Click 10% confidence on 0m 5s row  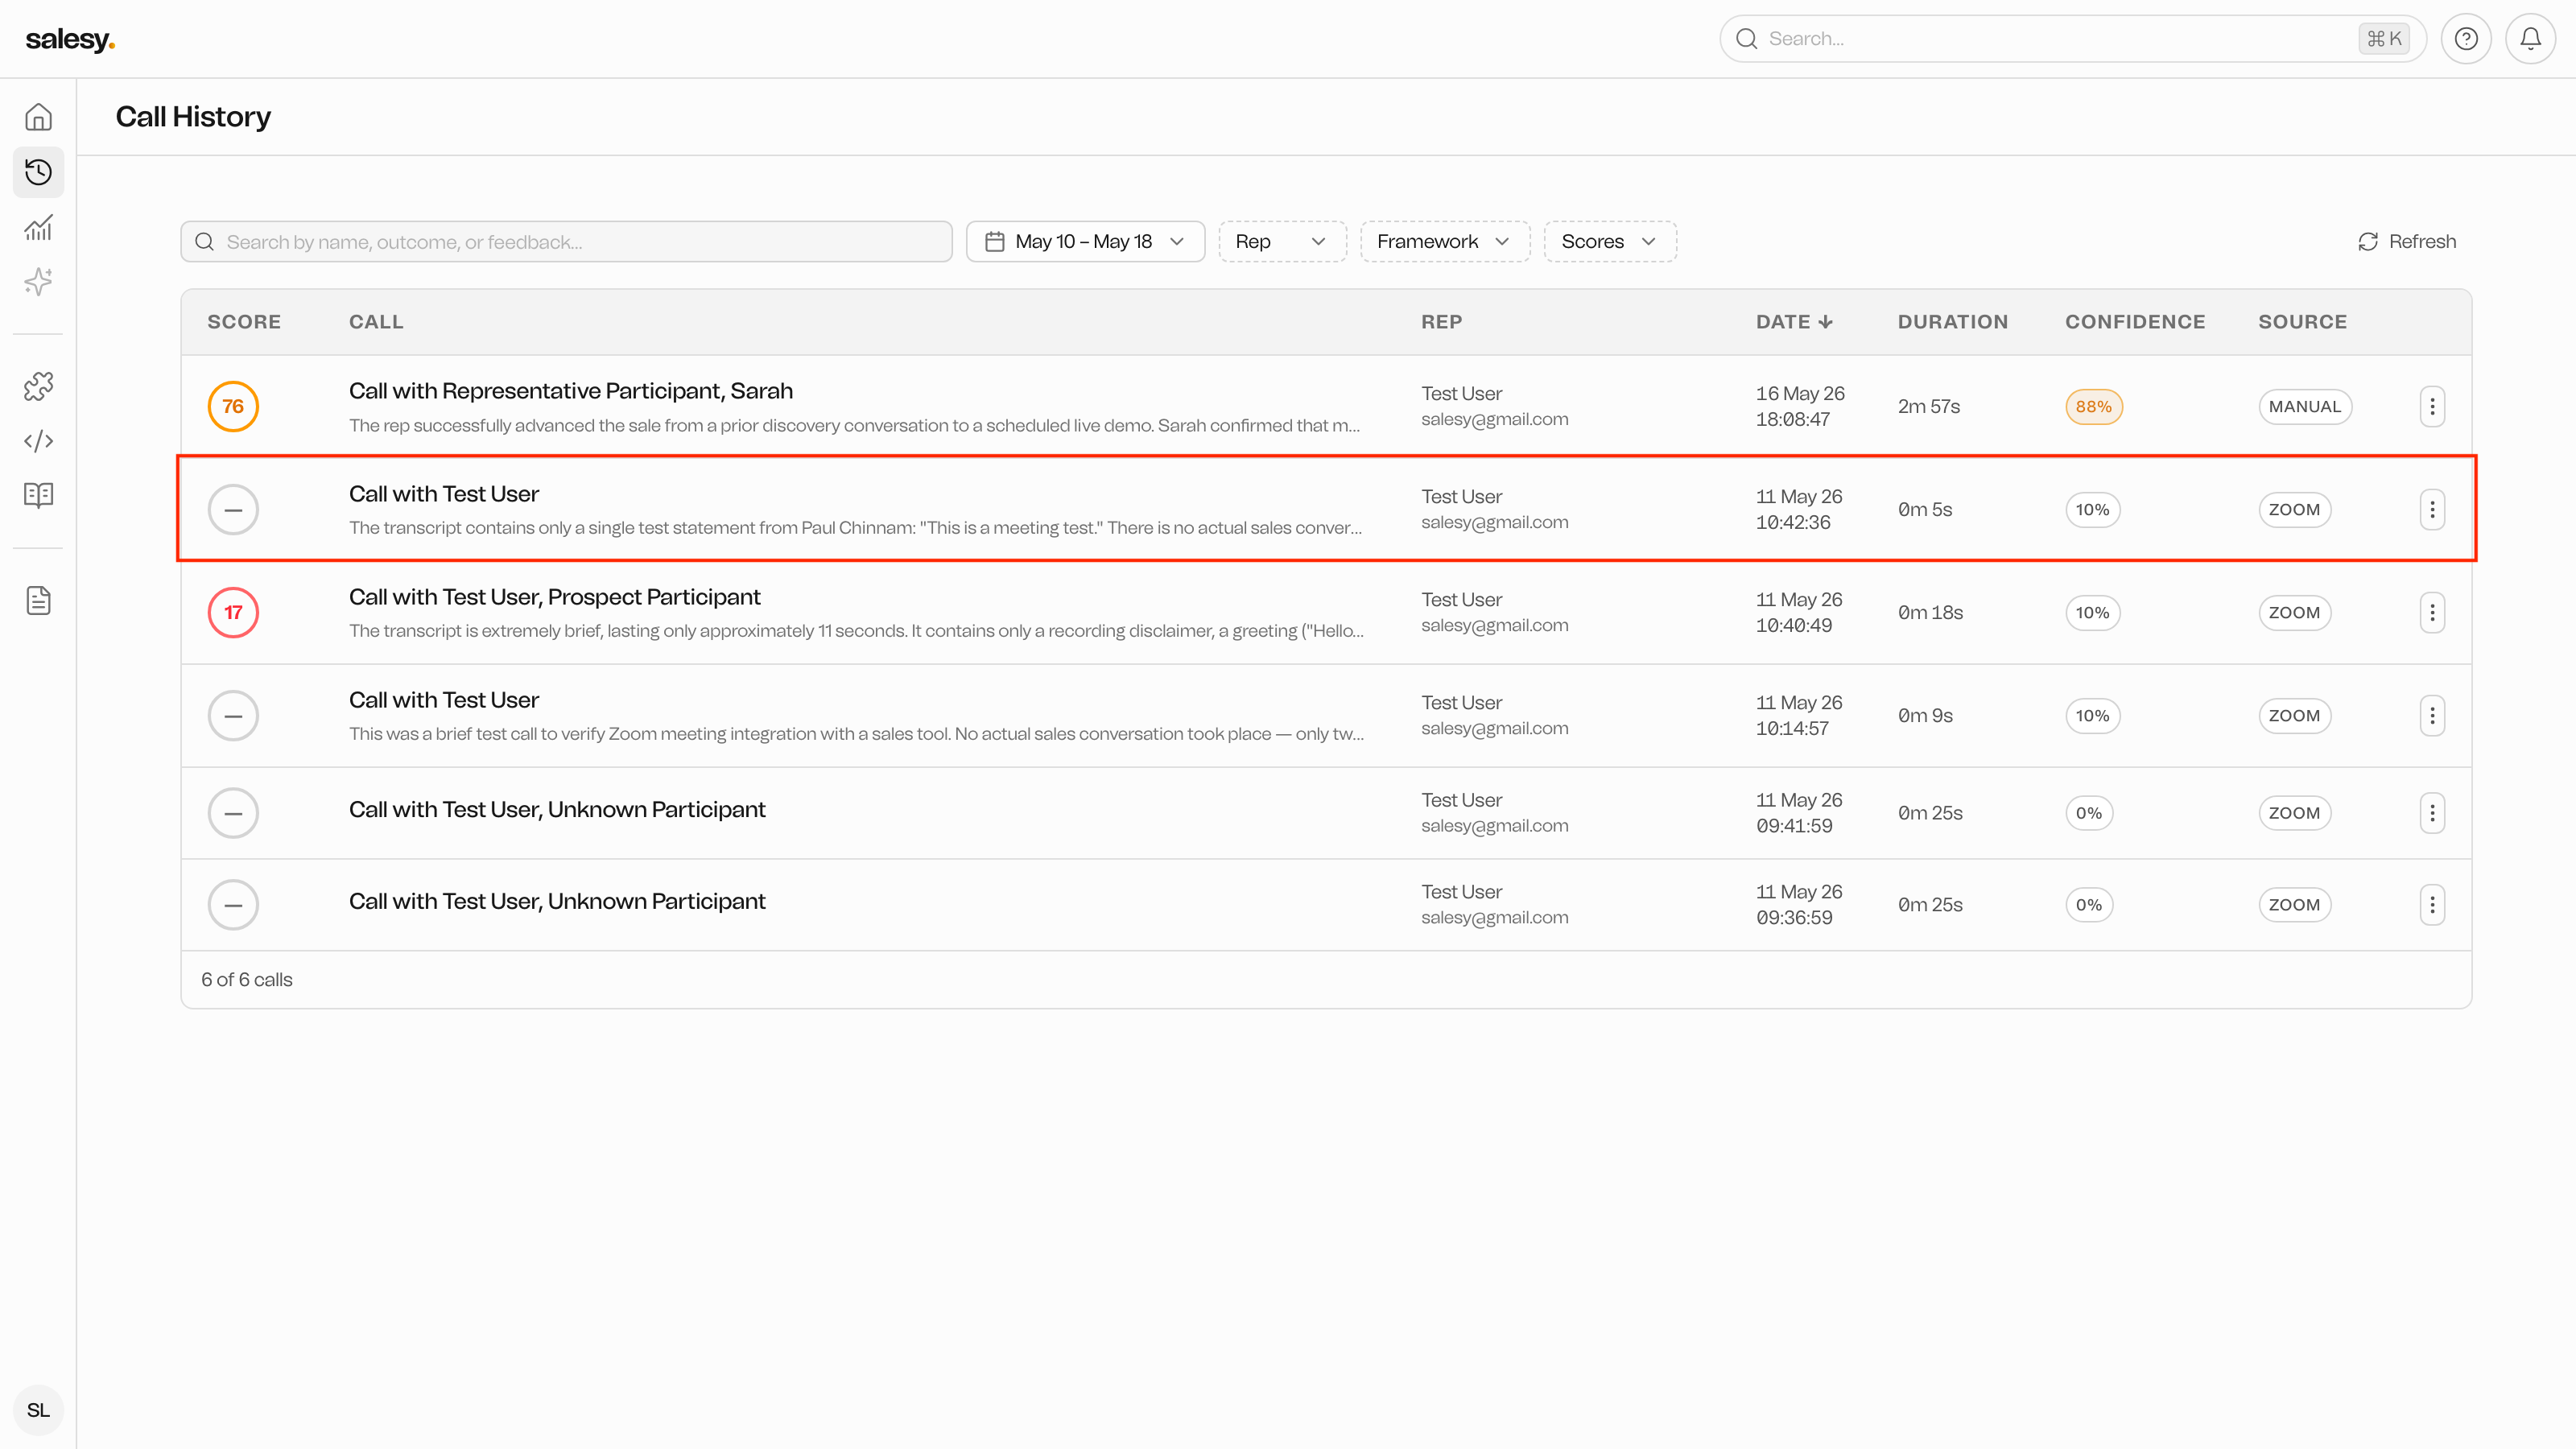pyautogui.click(x=2092, y=510)
